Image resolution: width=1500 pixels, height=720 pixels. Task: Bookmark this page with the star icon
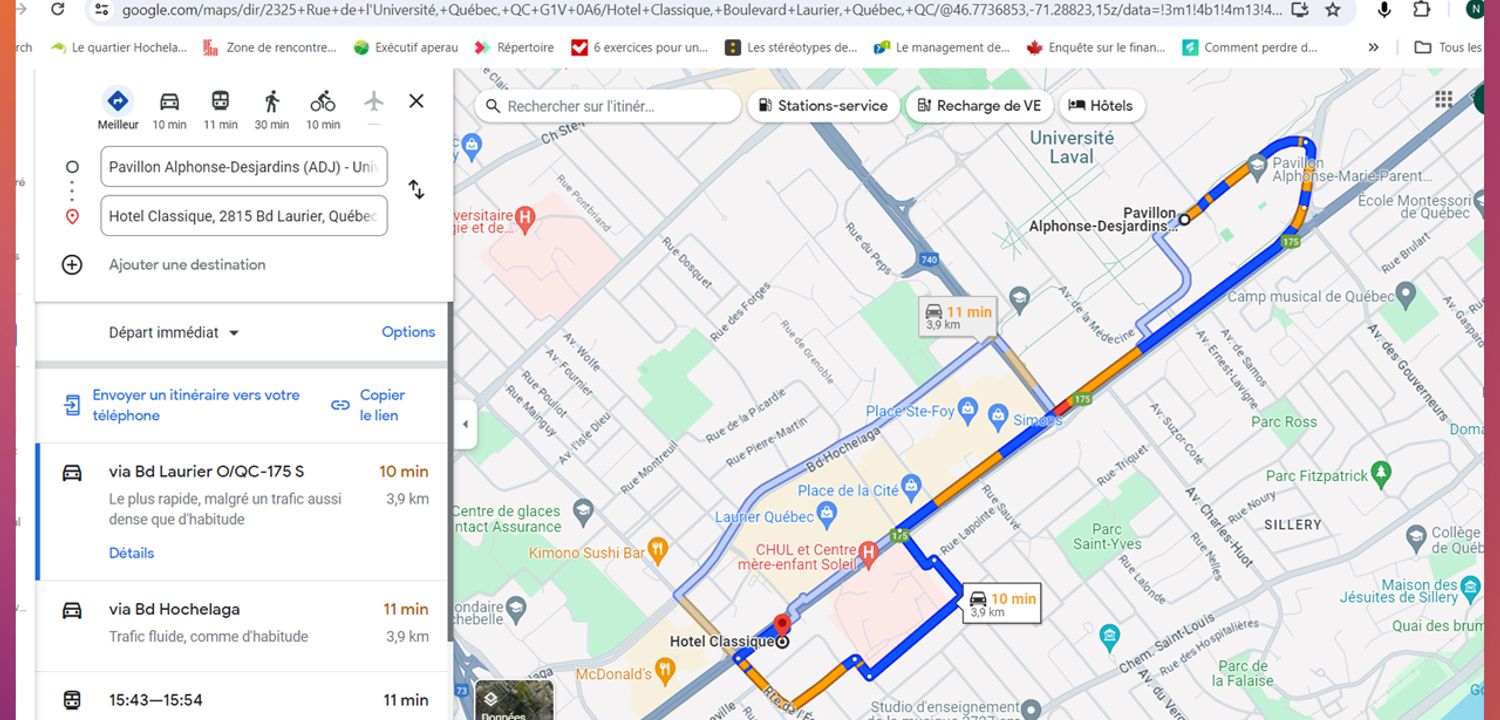pos(1332,10)
